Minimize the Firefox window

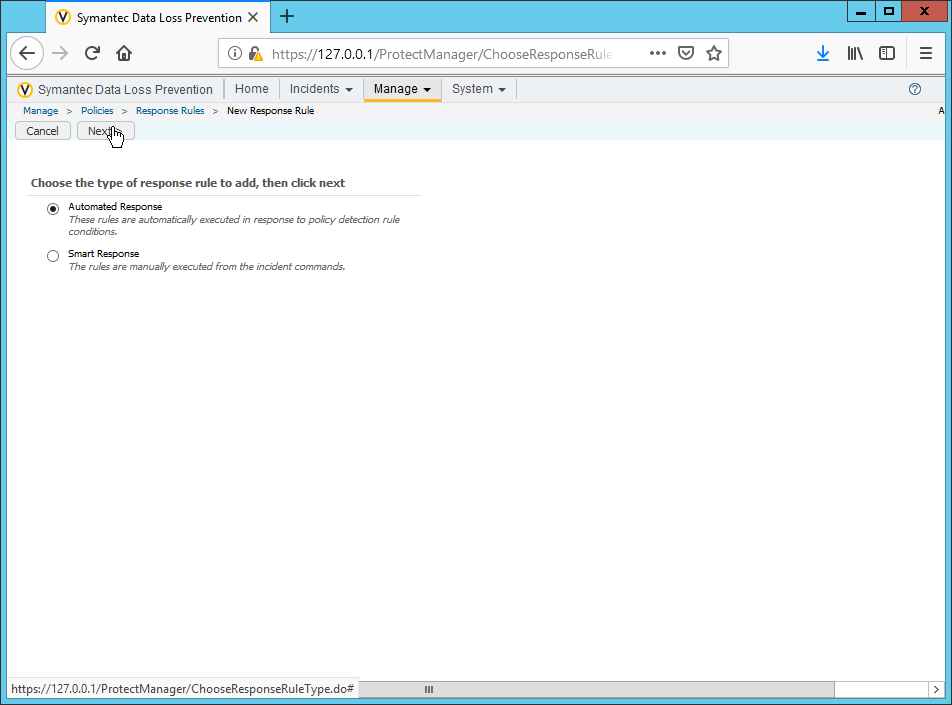(861, 12)
